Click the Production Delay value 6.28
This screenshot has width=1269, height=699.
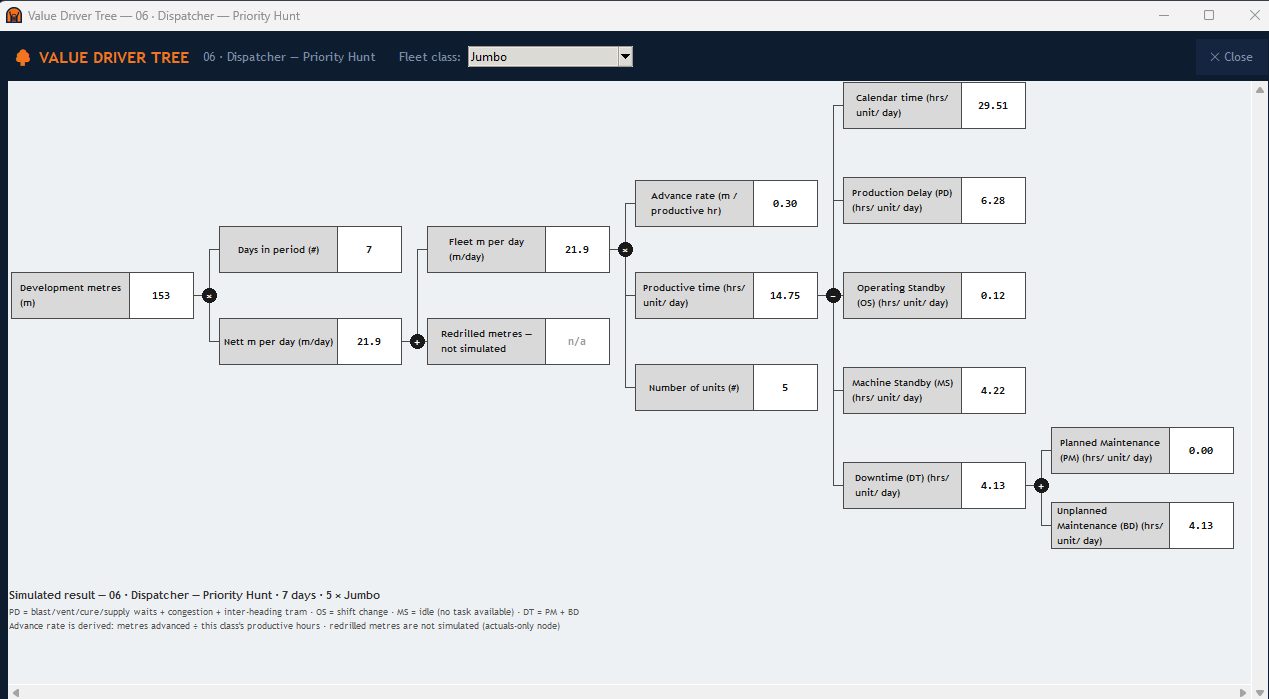pyautogui.click(x=993, y=200)
